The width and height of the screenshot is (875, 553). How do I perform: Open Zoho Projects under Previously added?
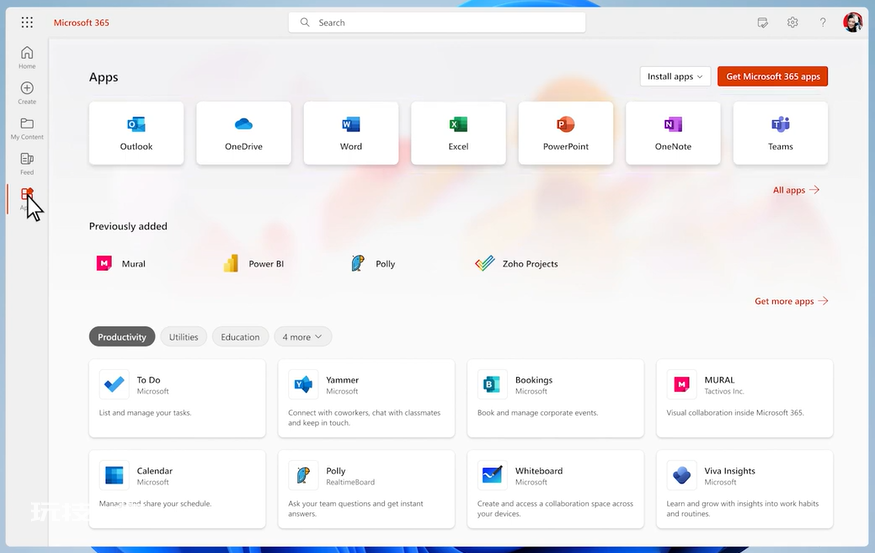[x=516, y=263]
